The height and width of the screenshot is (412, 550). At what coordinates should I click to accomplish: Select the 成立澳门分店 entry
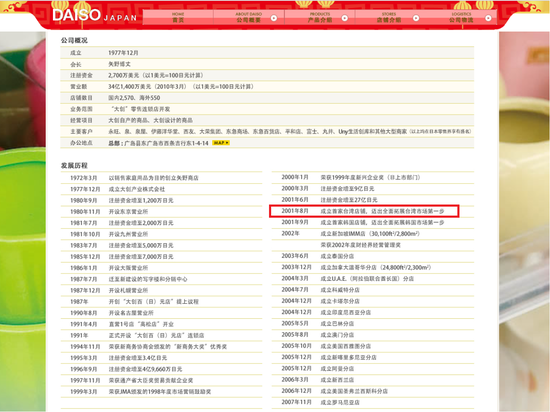click(x=337, y=335)
